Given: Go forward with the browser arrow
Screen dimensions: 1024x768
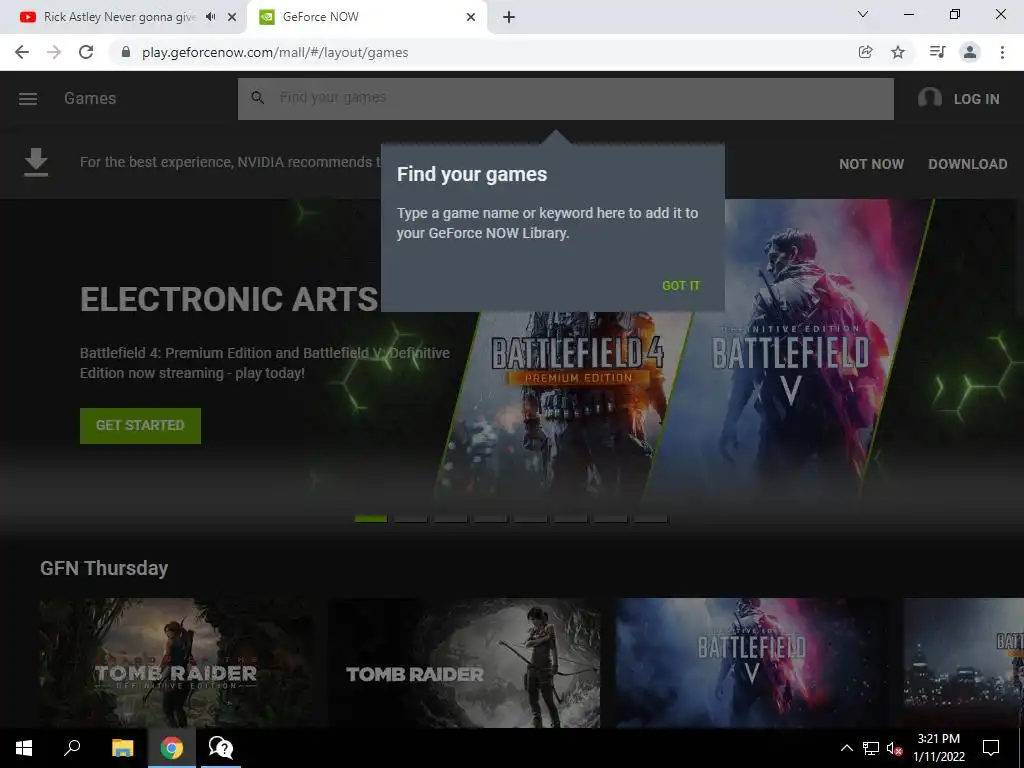Looking at the screenshot, I should point(54,52).
